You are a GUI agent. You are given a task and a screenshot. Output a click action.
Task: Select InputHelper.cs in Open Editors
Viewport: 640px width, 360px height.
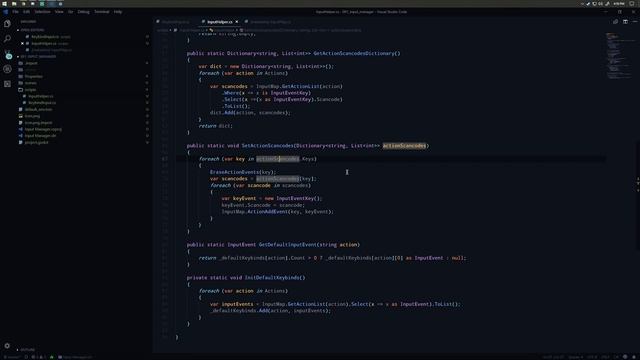[x=44, y=43]
